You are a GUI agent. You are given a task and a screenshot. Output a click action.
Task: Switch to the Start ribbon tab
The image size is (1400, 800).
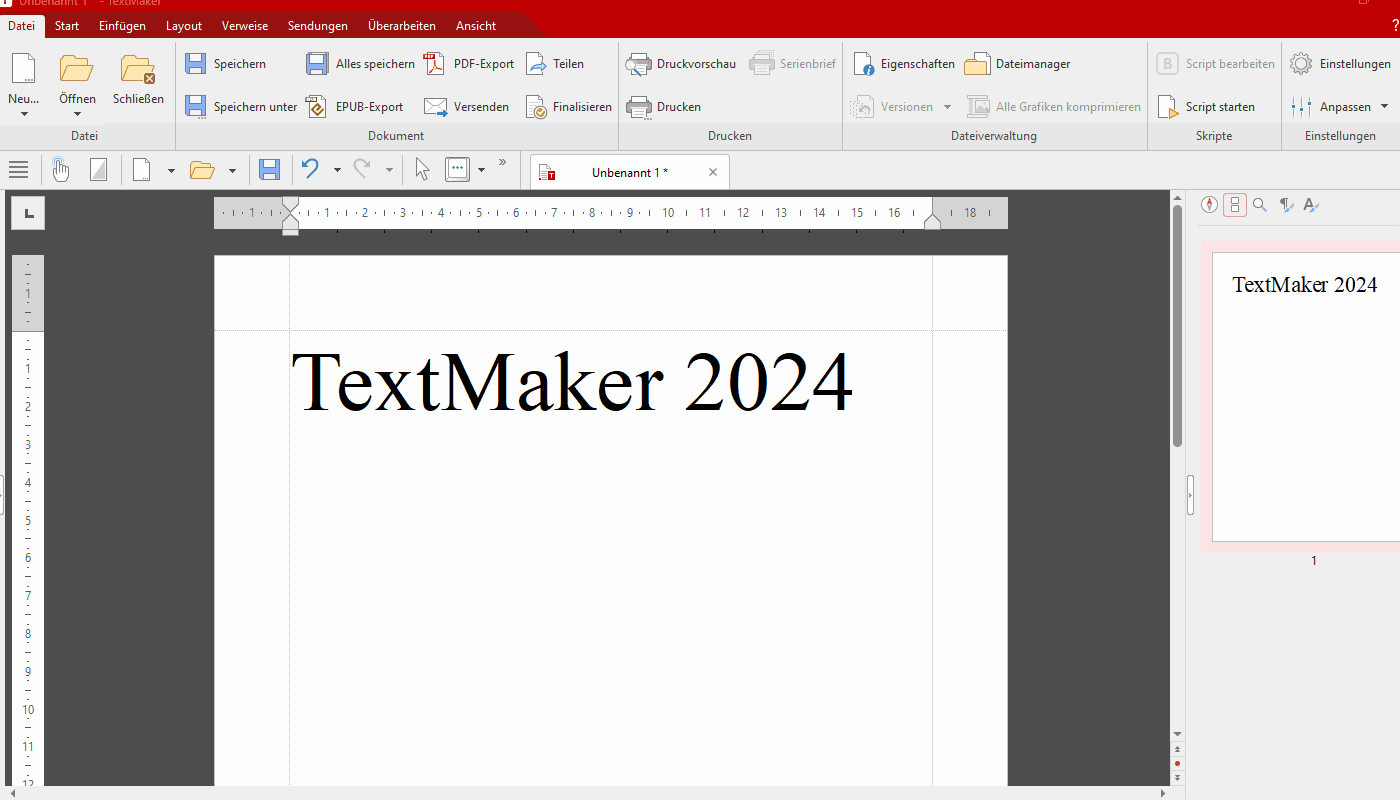(x=67, y=26)
